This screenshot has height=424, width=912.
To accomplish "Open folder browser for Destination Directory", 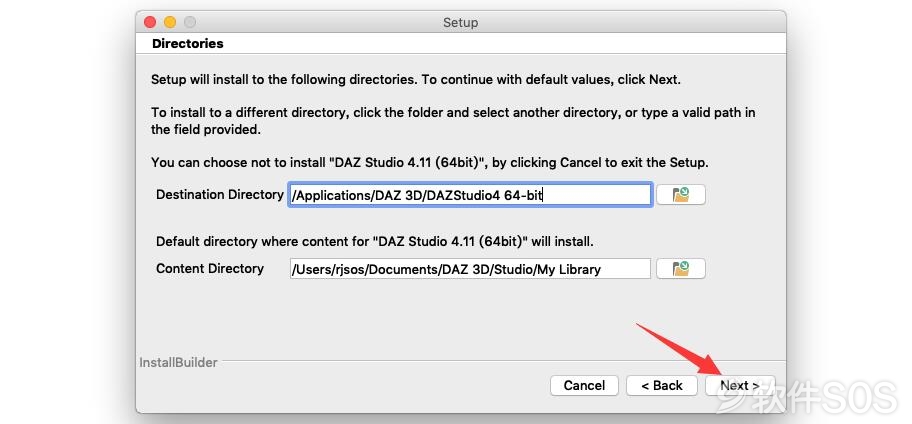I will 681,195.
